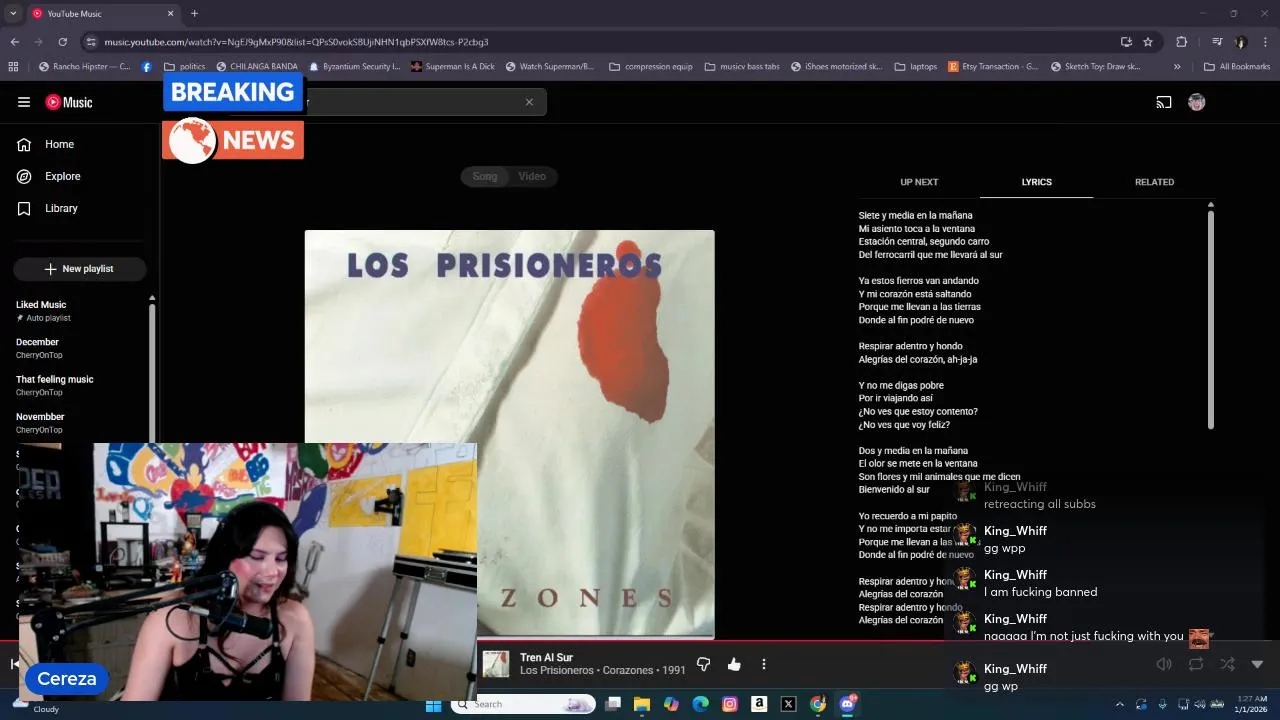The image size is (1280, 720).
Task: Open Amazon from taskbar
Action: click(x=759, y=704)
